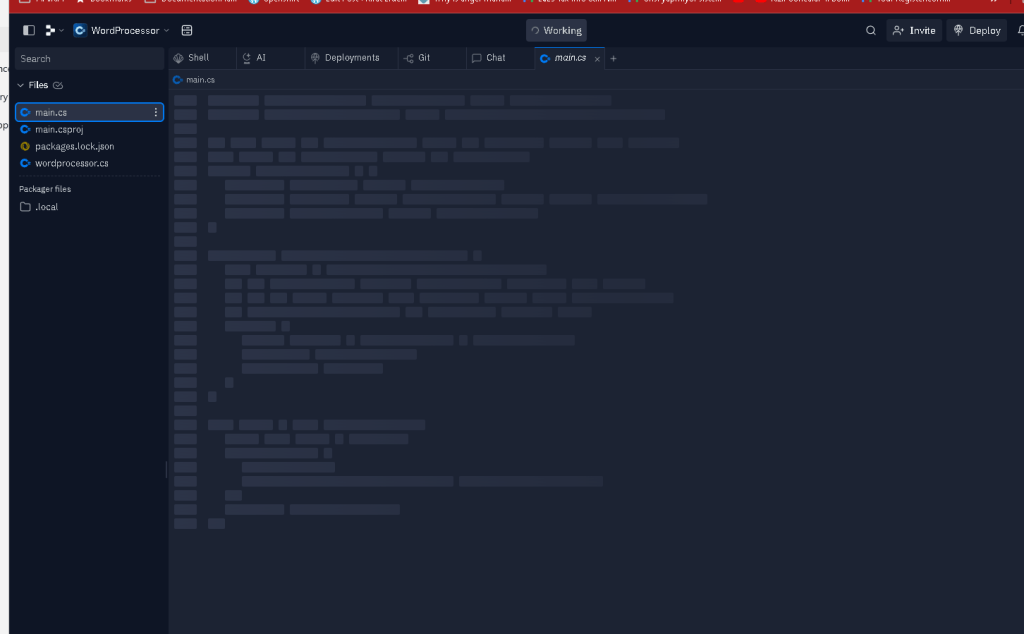Open the WordProcessor project name dropdown

click(121, 30)
